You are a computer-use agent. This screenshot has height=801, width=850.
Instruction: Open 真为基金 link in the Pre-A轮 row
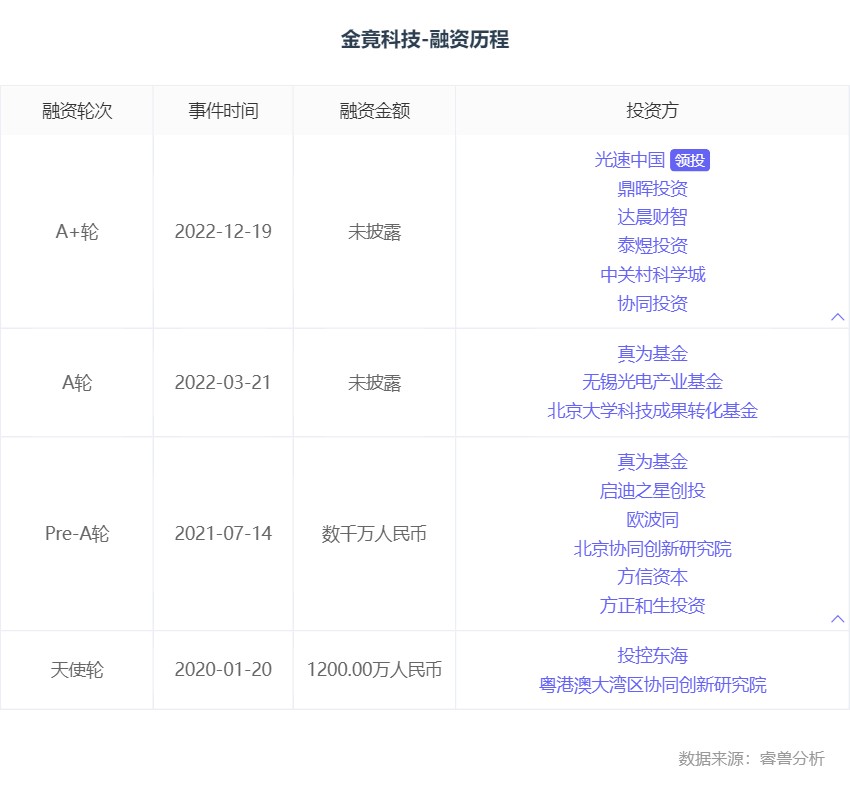pyautogui.click(x=652, y=462)
